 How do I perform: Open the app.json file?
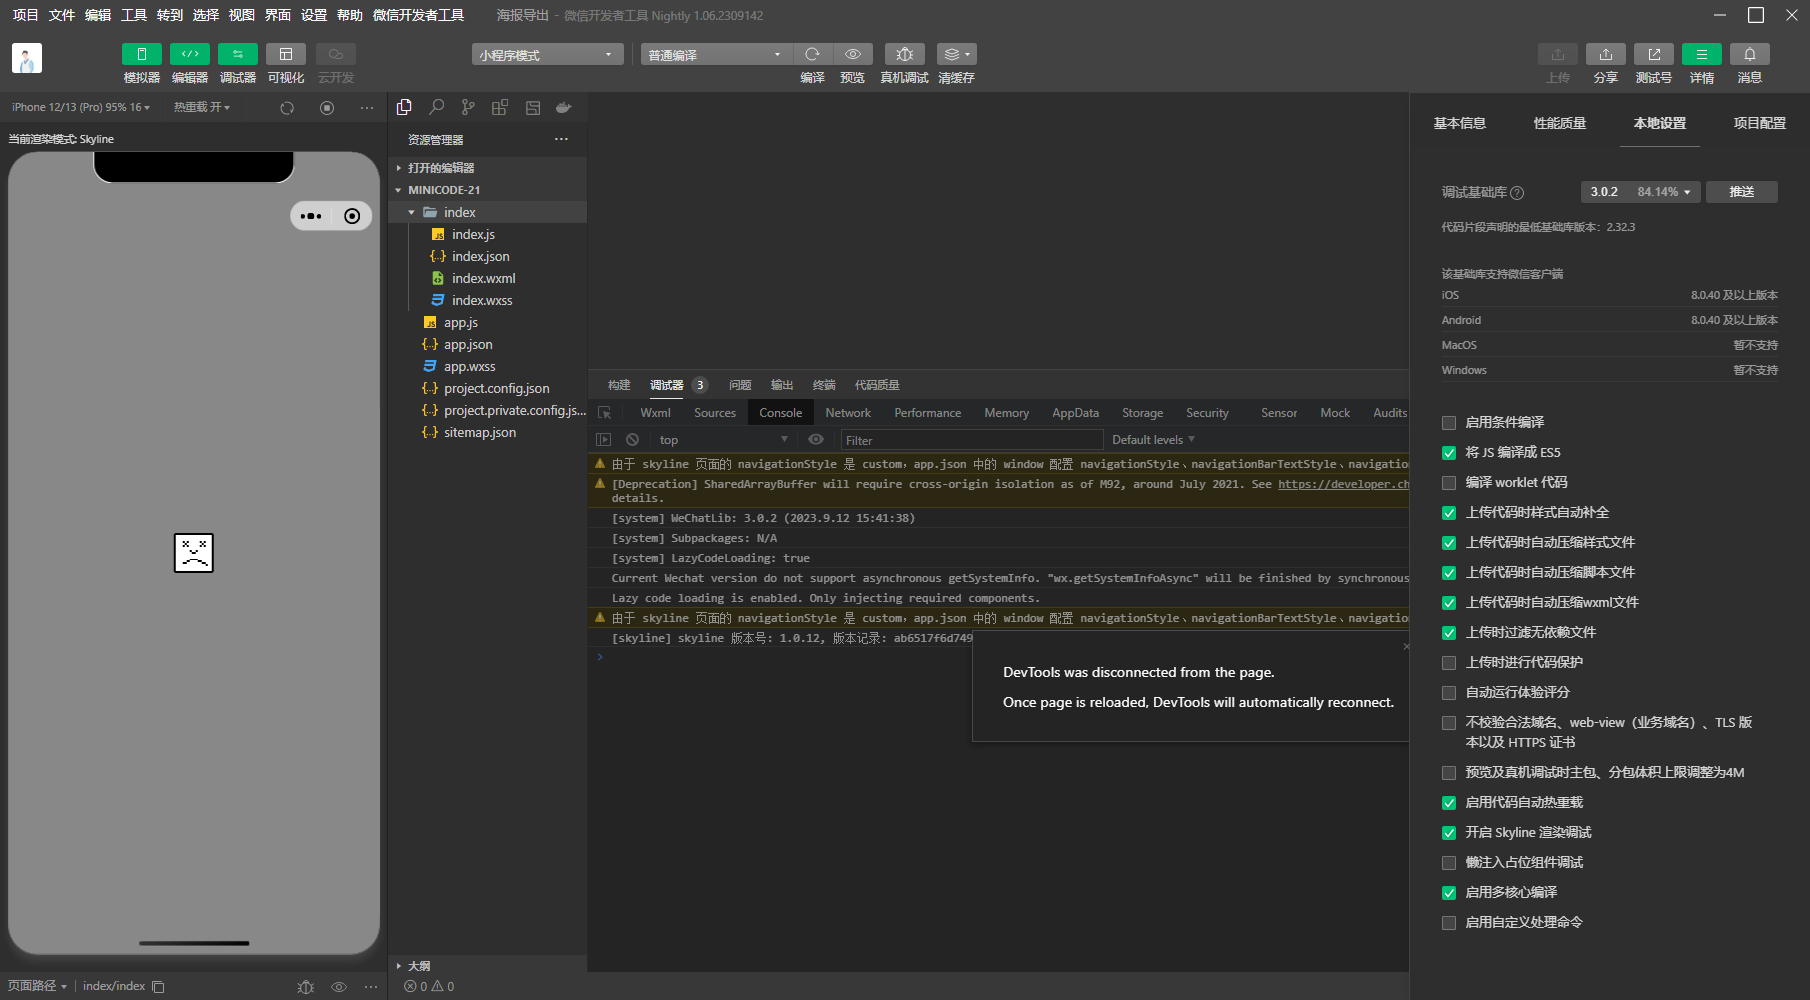pos(468,344)
